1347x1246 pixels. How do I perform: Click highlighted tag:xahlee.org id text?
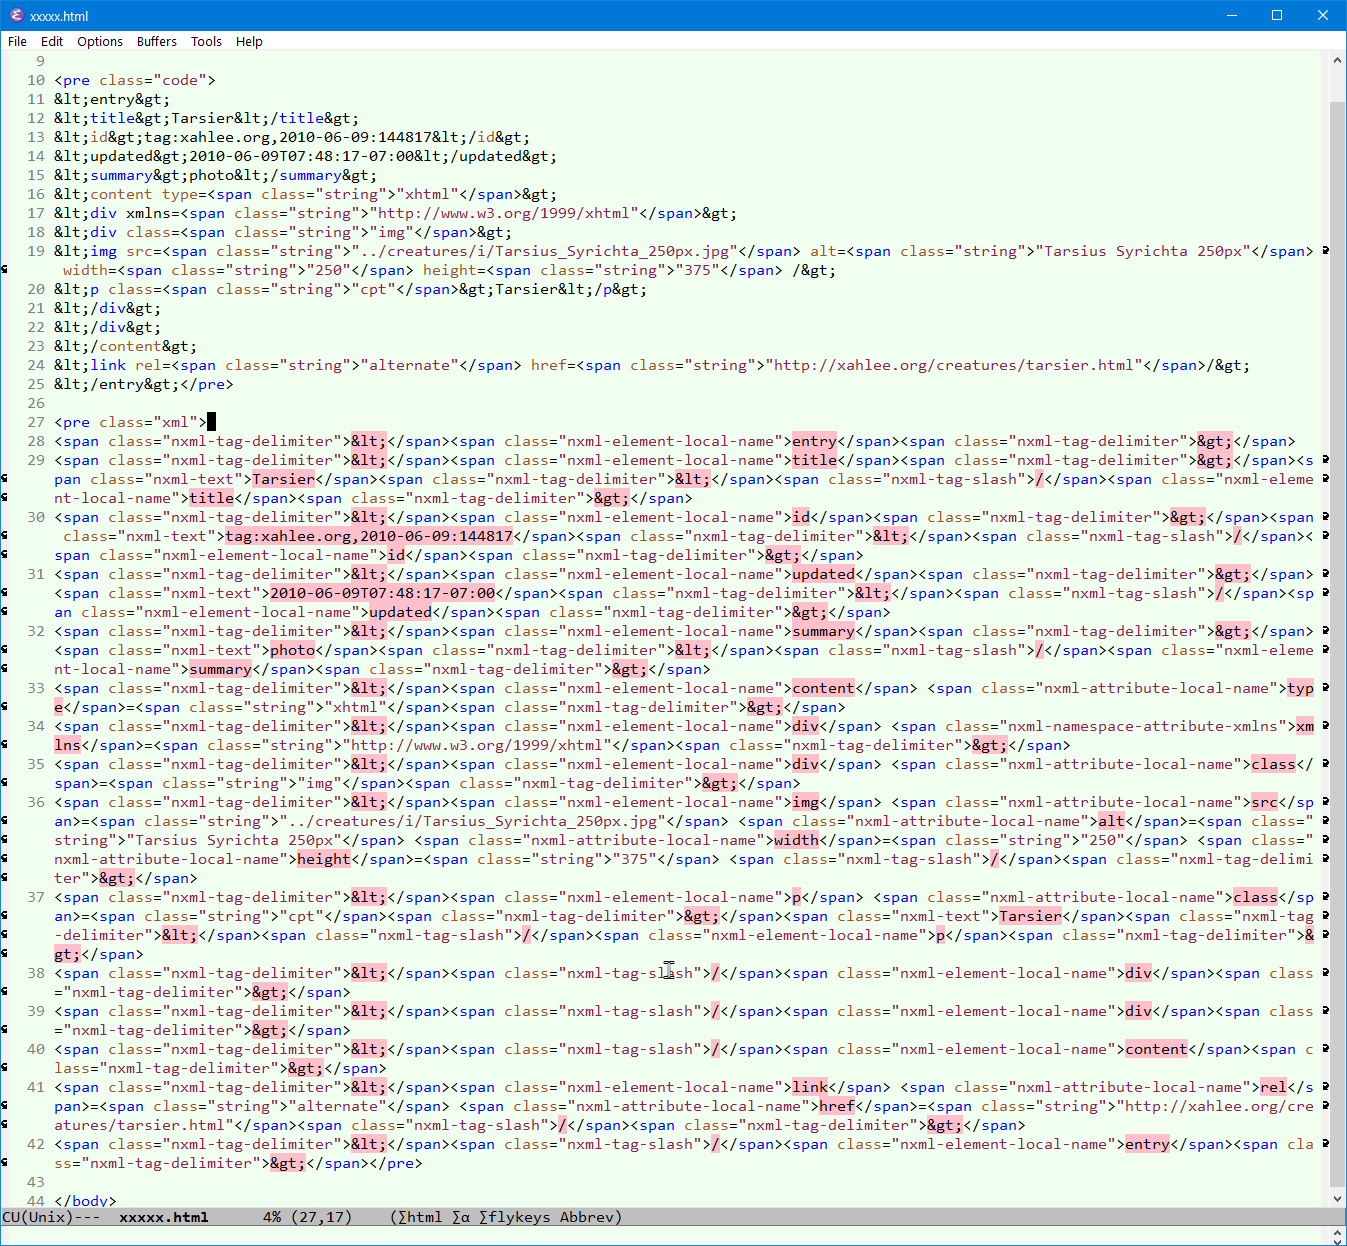click(x=369, y=536)
